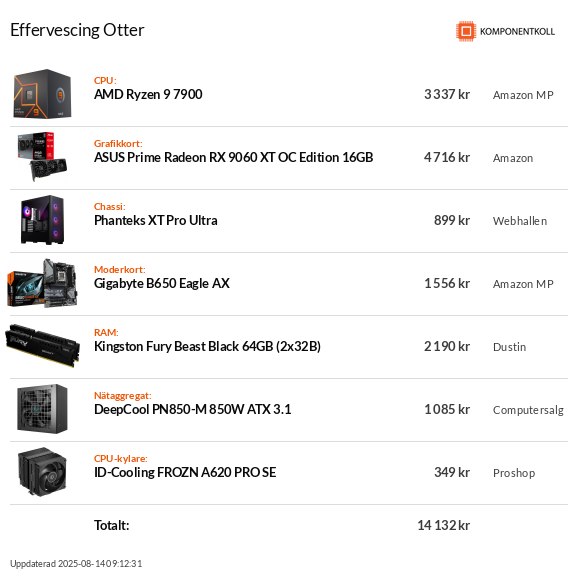This screenshot has width=577, height=577.
Task: Click ASUS Prime Radeon RX 9060 XT title
Action: point(234,157)
